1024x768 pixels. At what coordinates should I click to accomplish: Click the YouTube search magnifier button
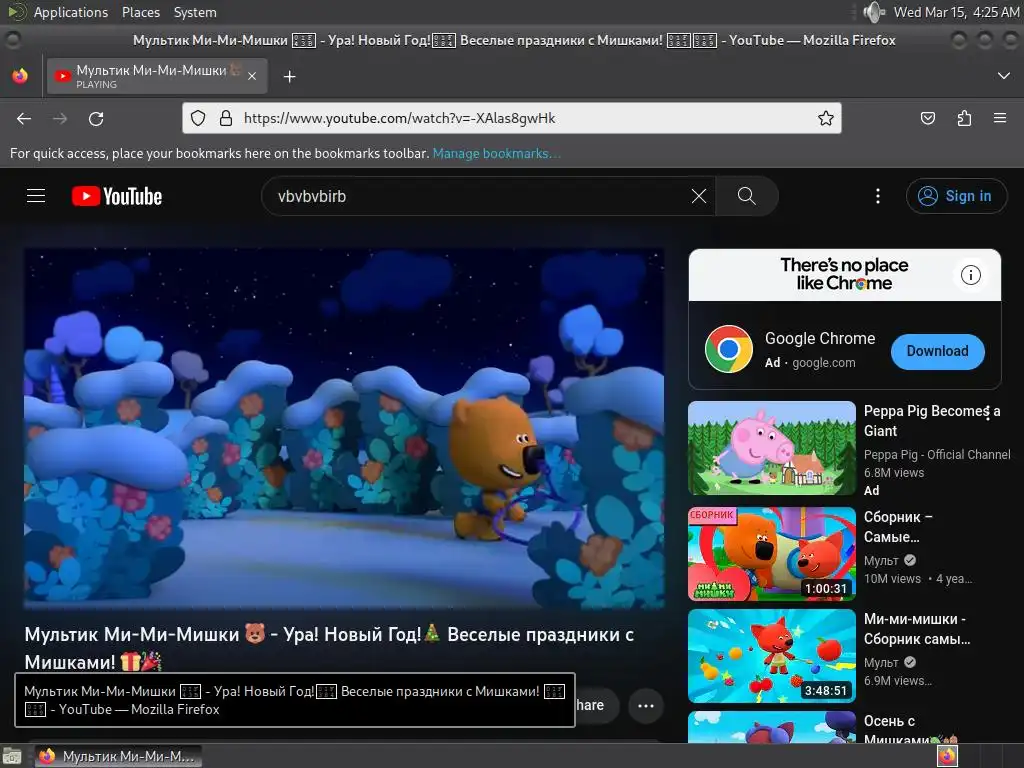pyautogui.click(x=746, y=196)
